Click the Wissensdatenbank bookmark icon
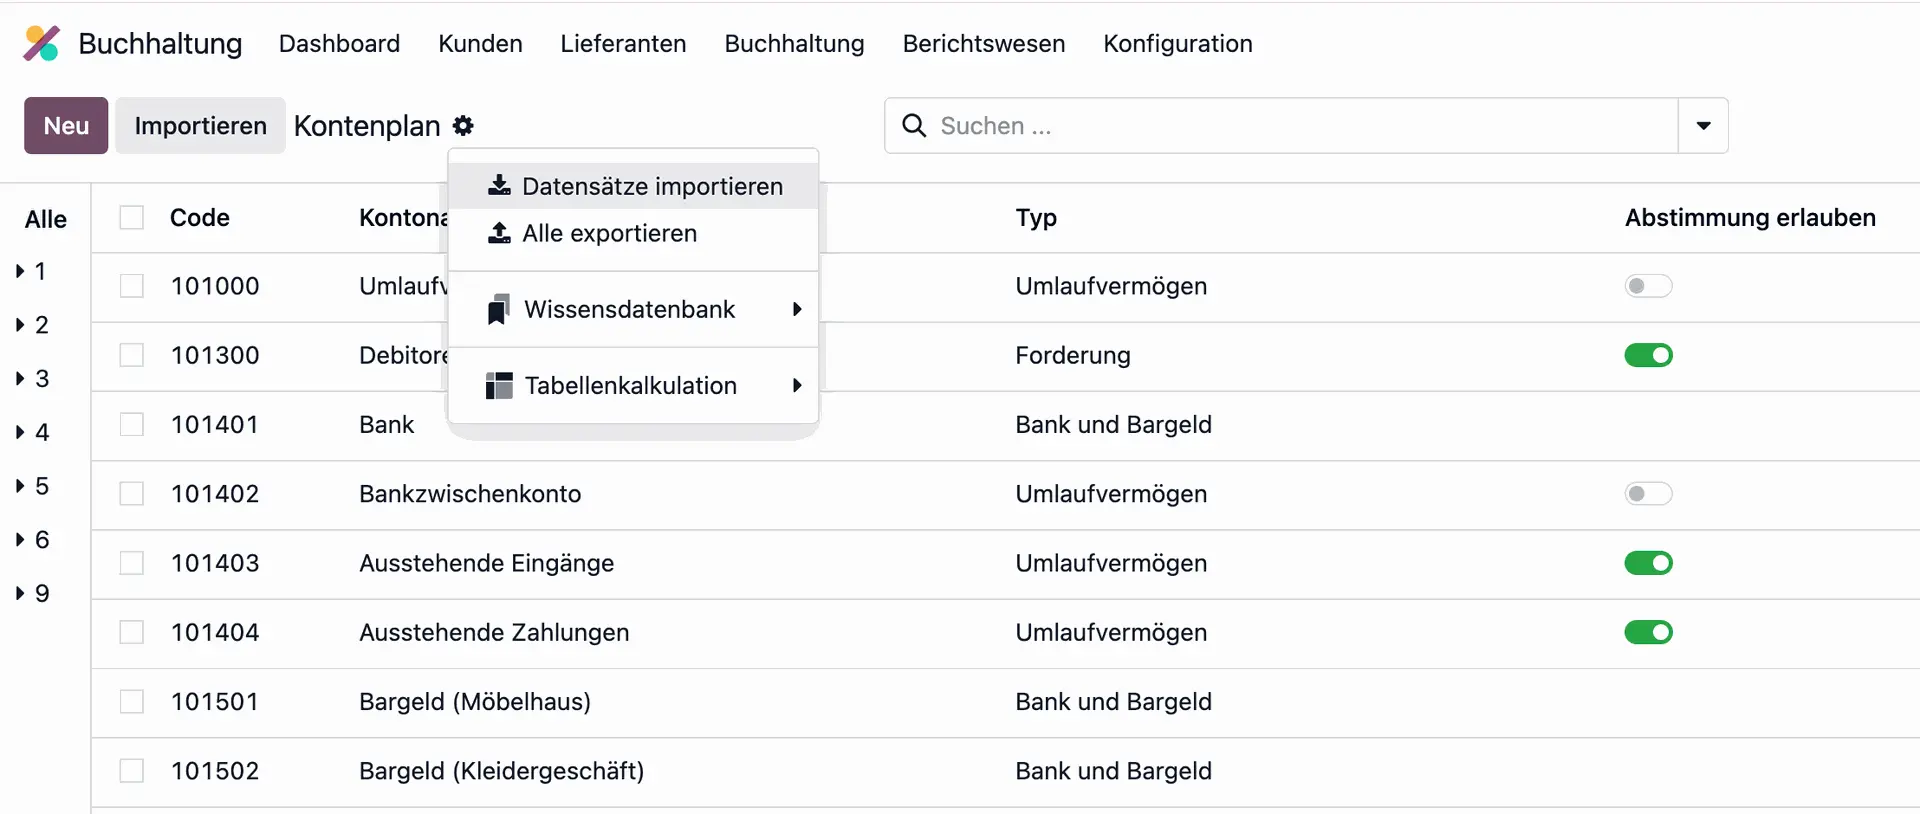The height and width of the screenshot is (814, 1920). 498,310
